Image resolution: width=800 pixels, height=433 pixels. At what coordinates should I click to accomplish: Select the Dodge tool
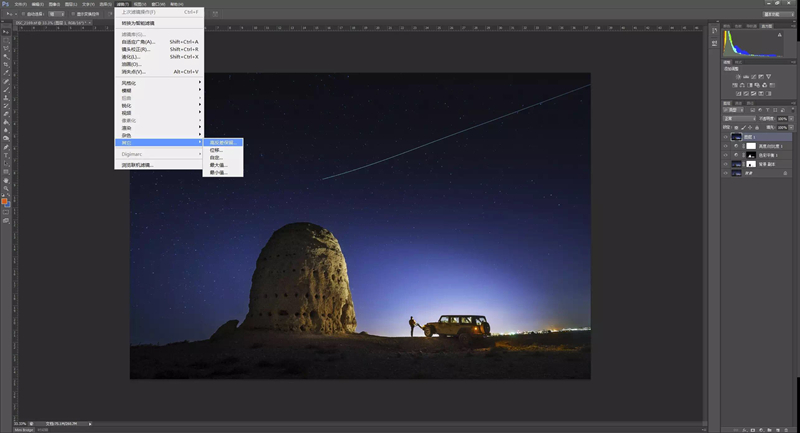coord(6,139)
